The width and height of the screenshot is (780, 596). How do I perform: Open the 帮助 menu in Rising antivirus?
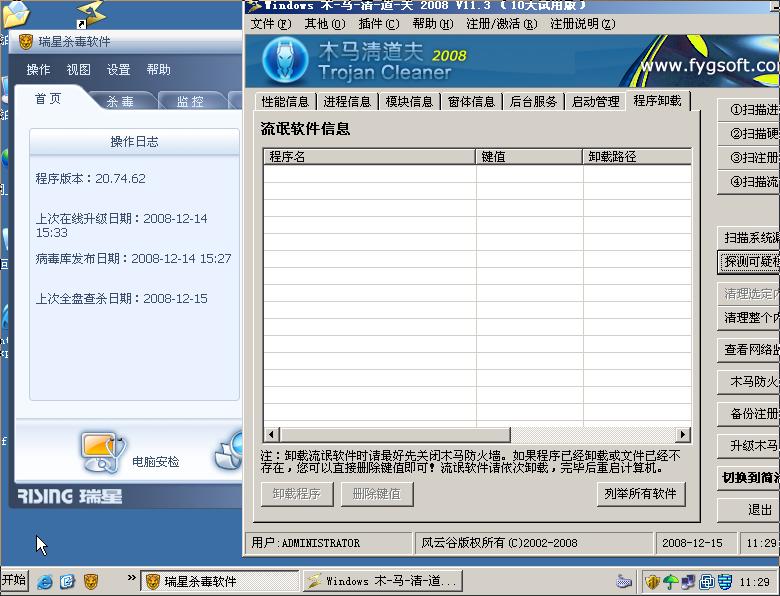click(x=159, y=69)
